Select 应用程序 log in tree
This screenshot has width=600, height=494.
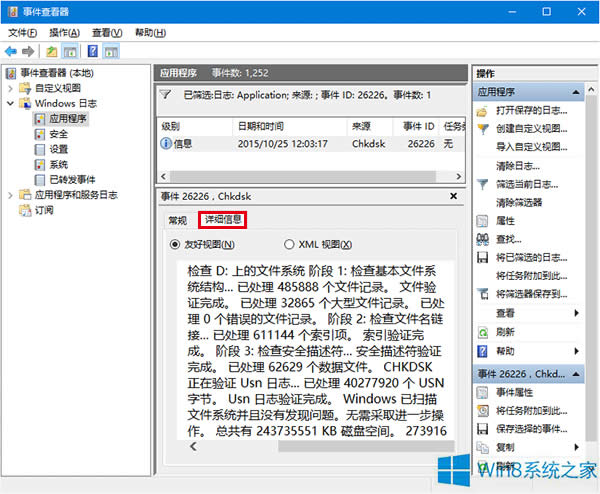point(68,119)
